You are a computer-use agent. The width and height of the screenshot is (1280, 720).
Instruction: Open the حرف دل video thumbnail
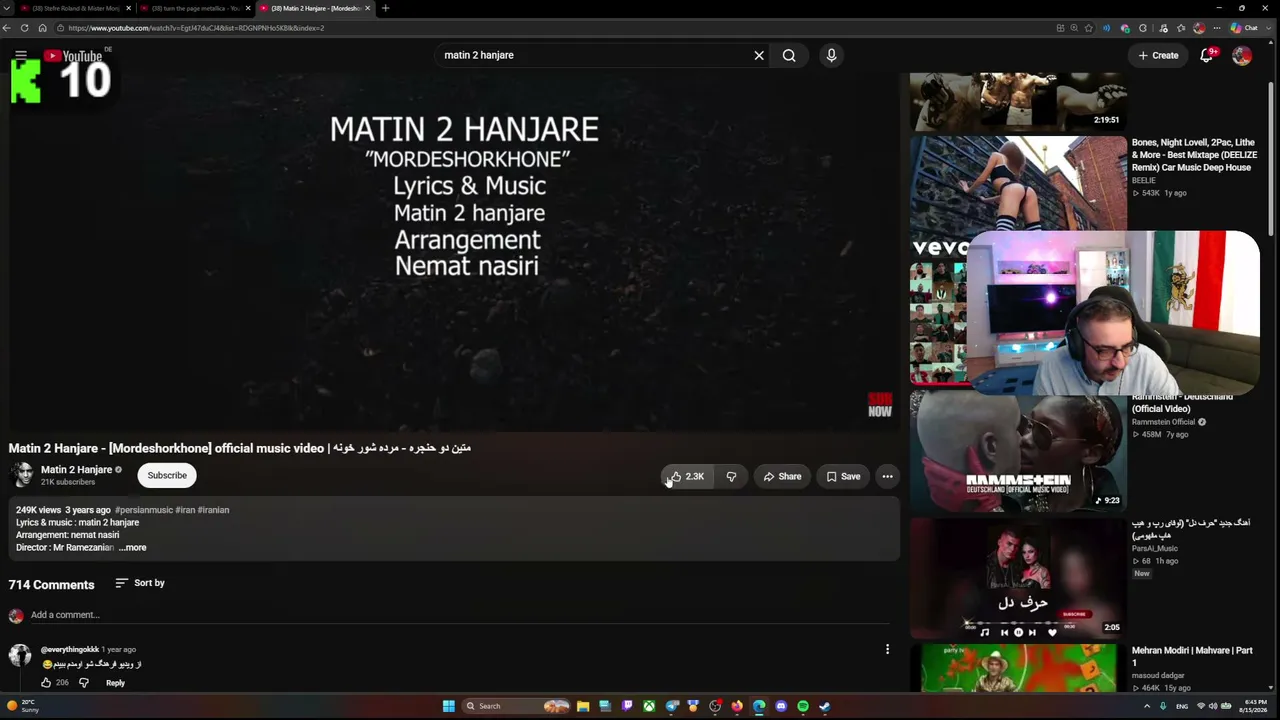[1018, 578]
